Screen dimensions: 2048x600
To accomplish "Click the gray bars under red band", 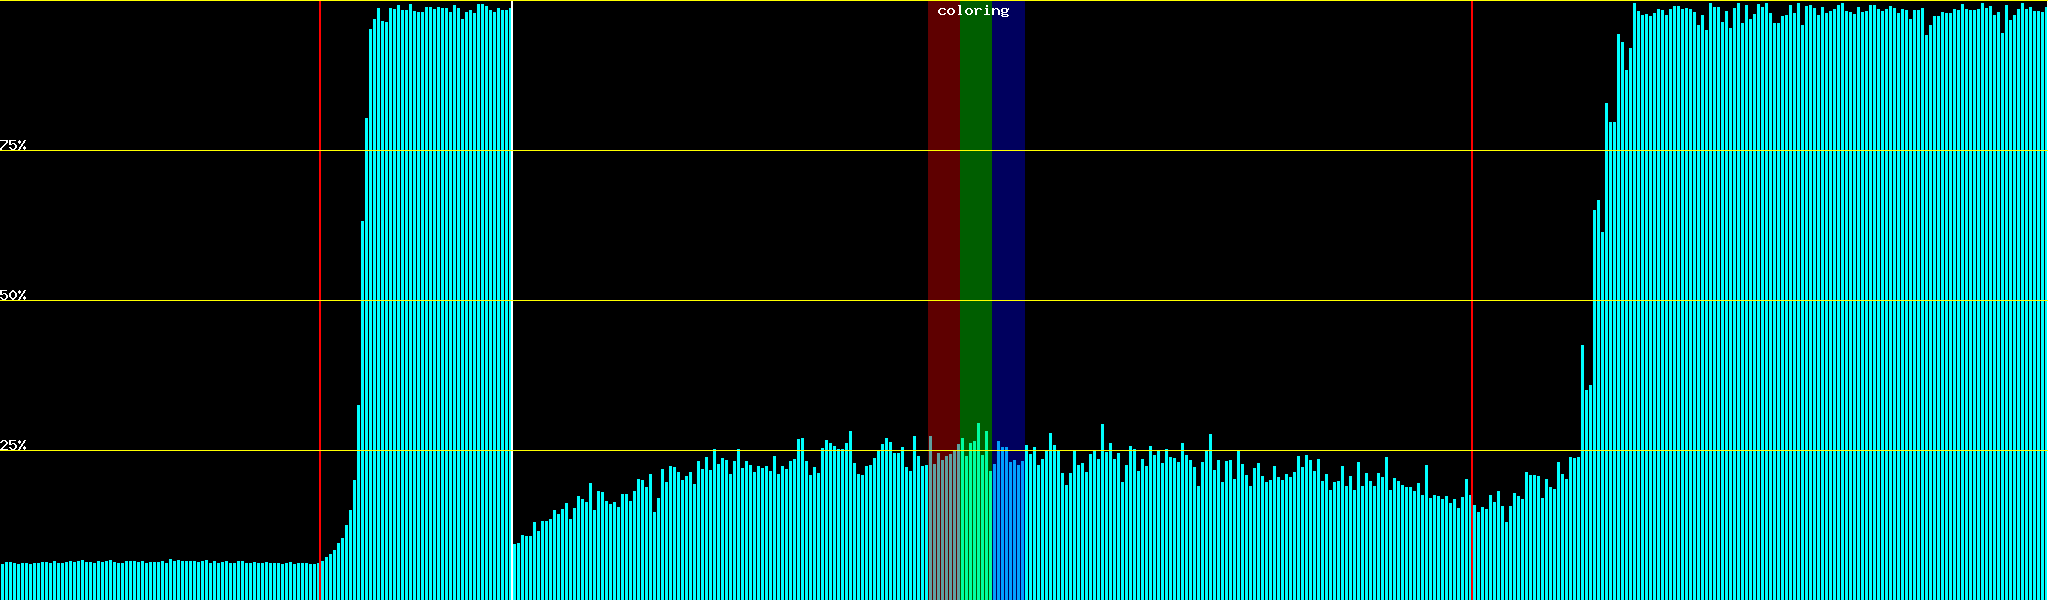I will coord(943,530).
